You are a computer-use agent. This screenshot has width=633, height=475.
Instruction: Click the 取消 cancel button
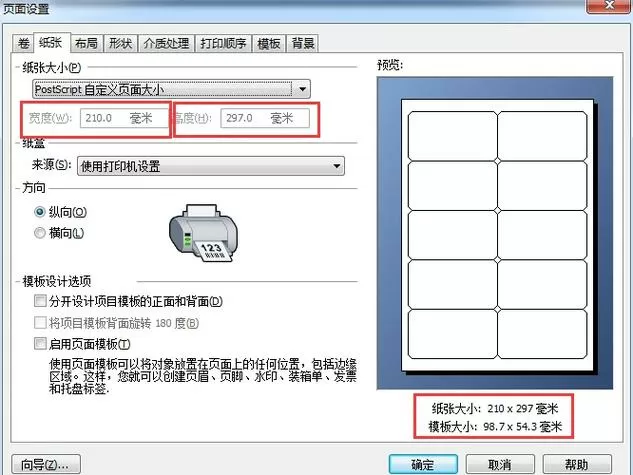point(500,465)
